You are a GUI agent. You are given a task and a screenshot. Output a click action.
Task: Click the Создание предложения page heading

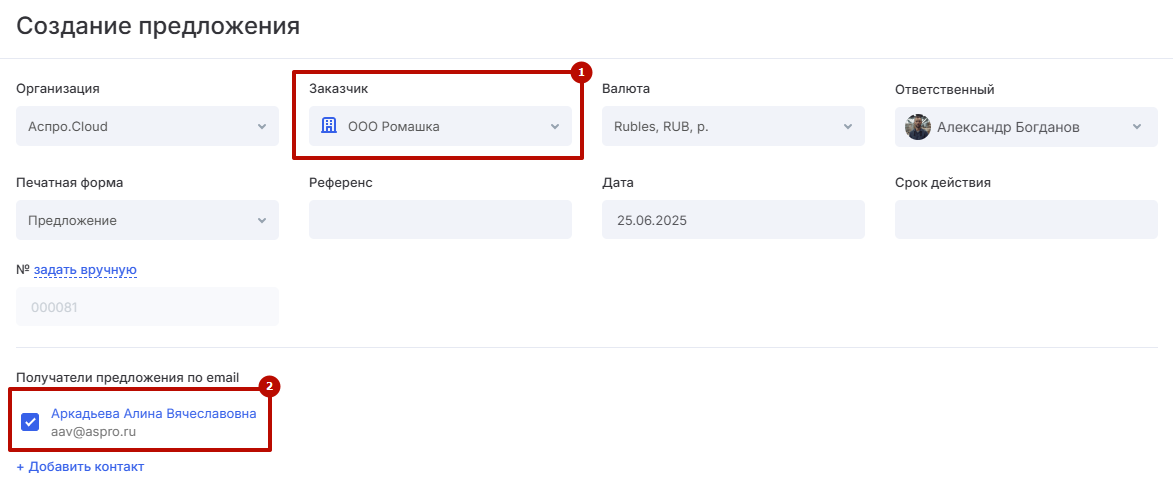point(158,26)
